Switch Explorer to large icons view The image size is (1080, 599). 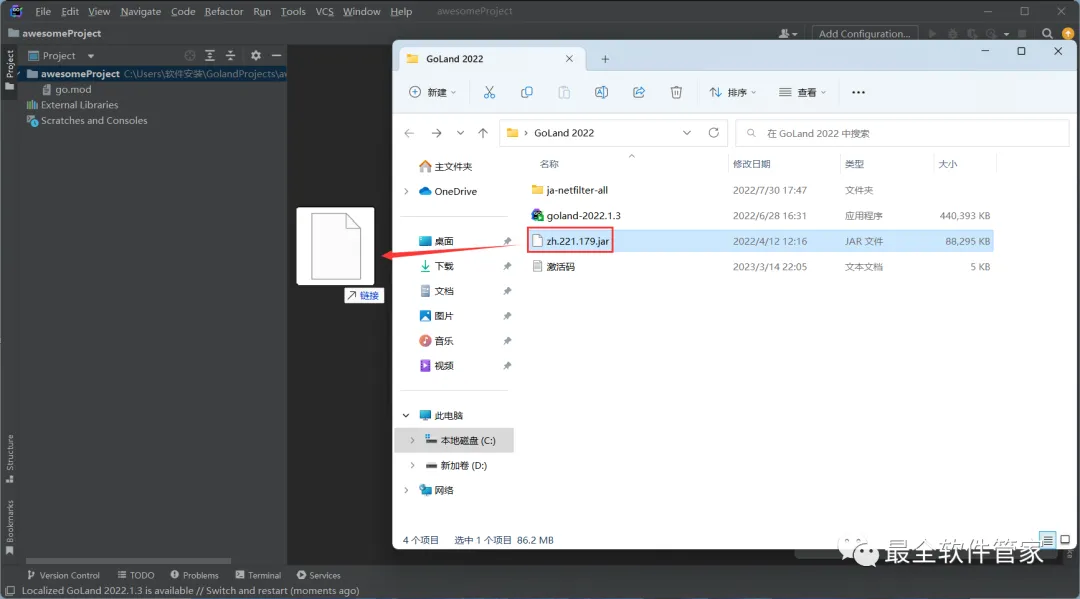(1065, 540)
